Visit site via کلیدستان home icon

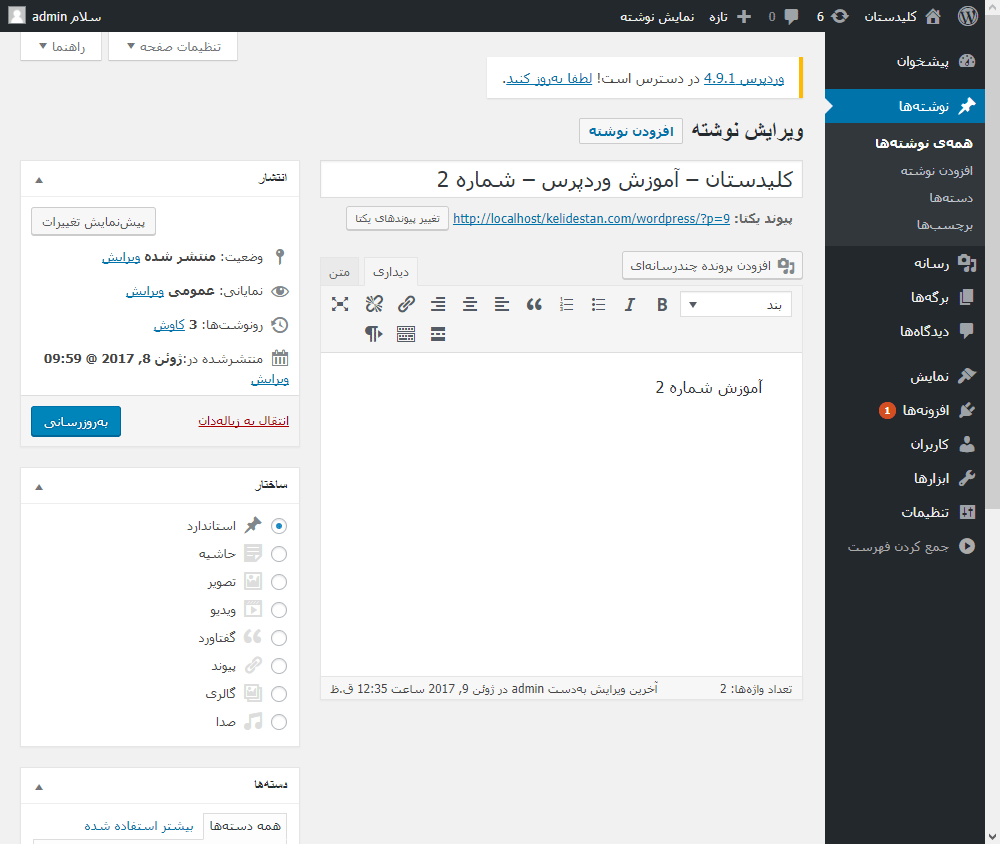(902, 16)
